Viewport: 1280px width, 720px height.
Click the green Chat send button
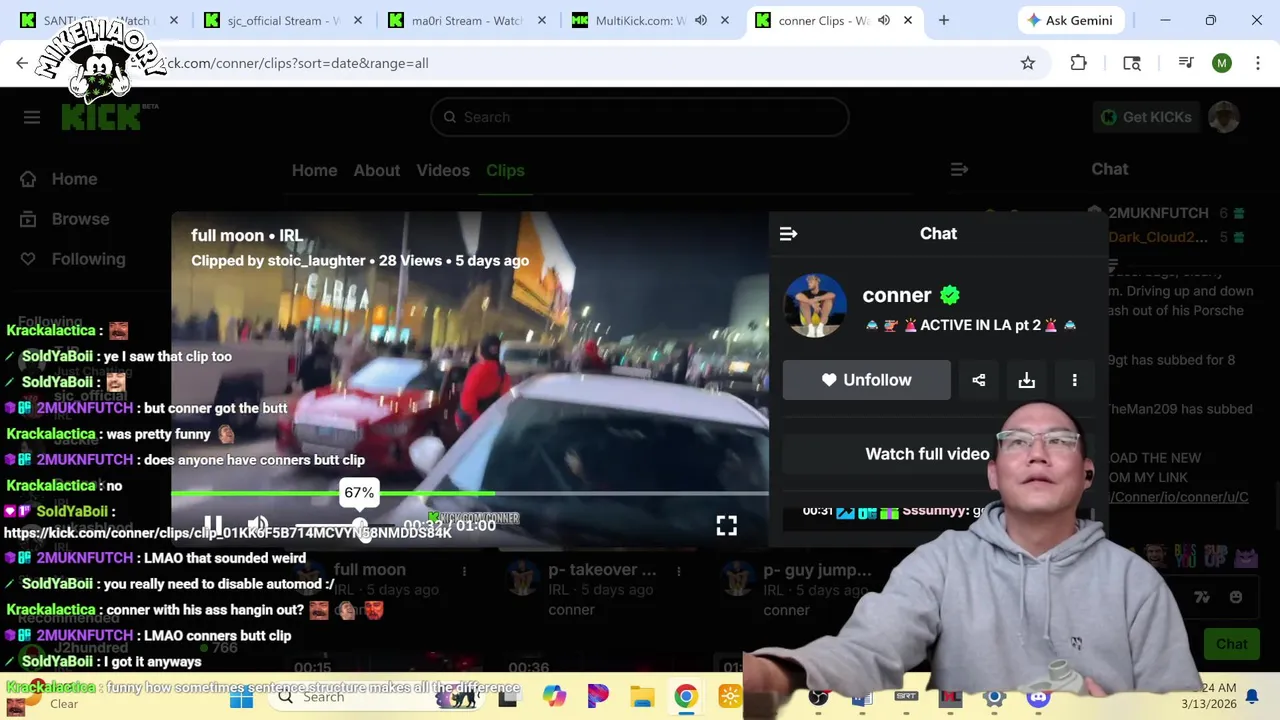click(x=1231, y=645)
